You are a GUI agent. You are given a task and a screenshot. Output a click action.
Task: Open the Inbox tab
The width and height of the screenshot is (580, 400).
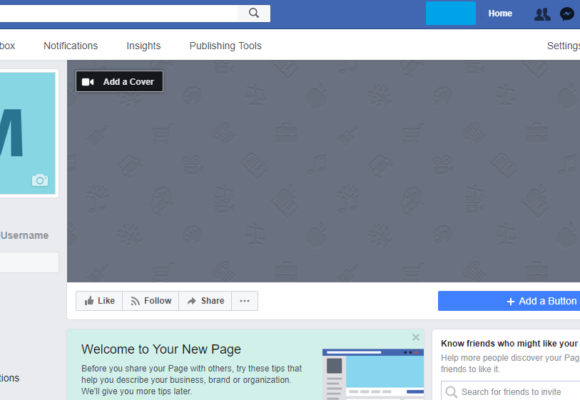pos(7,46)
